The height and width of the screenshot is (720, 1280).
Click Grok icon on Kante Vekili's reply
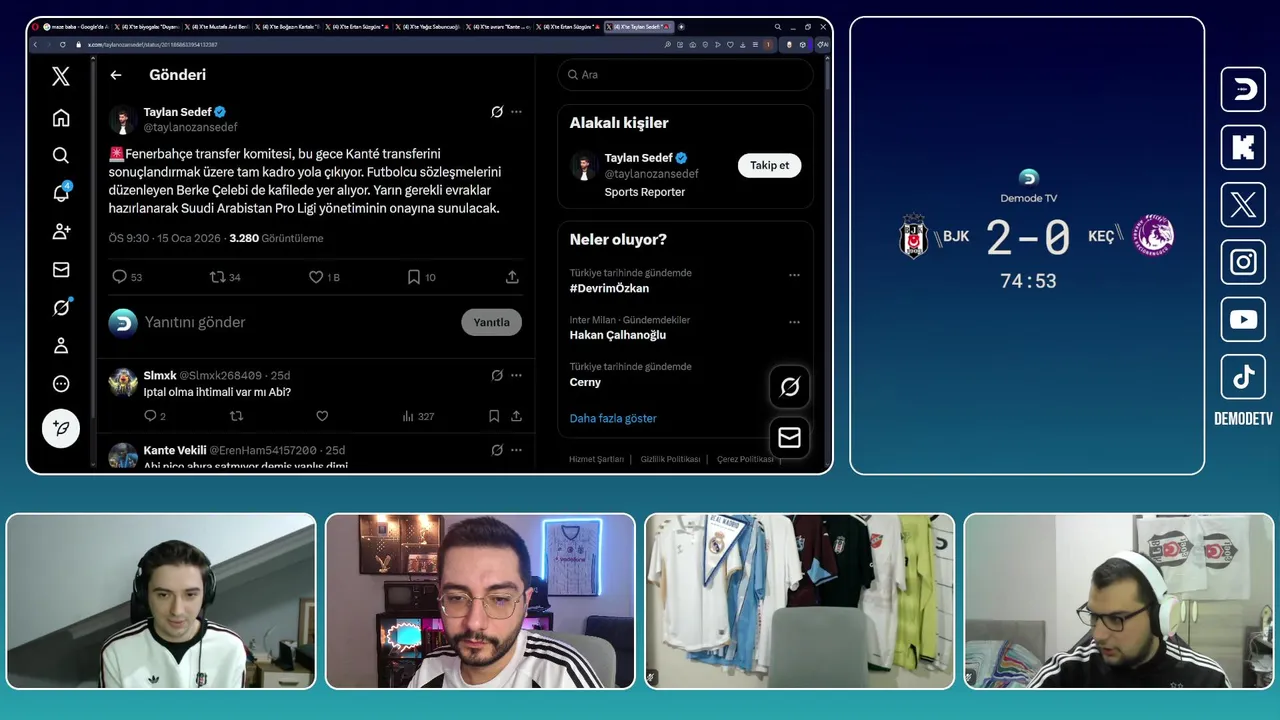[x=497, y=450]
